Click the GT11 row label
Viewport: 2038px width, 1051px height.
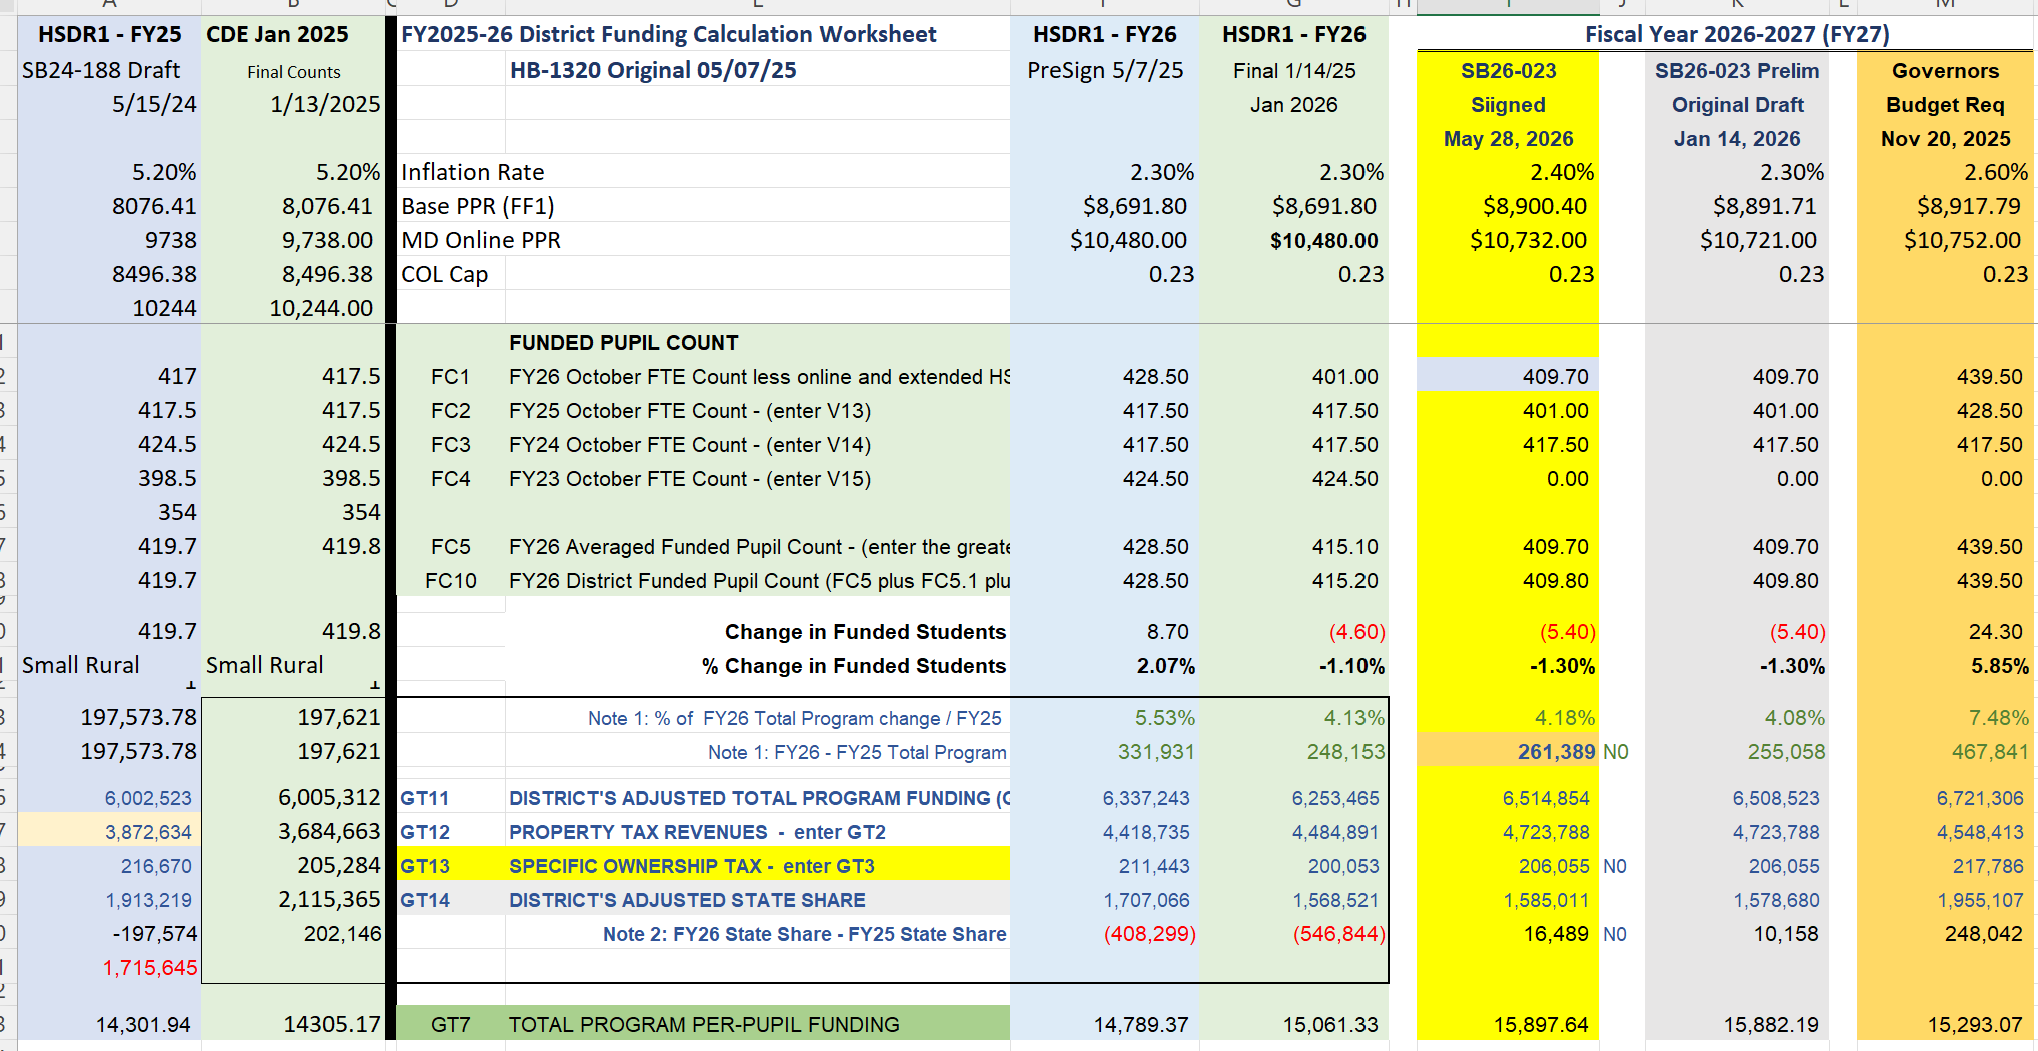425,798
